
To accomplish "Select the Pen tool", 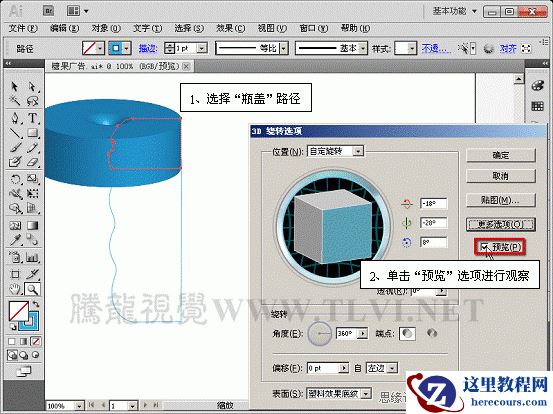I will pyautogui.click(x=14, y=118).
